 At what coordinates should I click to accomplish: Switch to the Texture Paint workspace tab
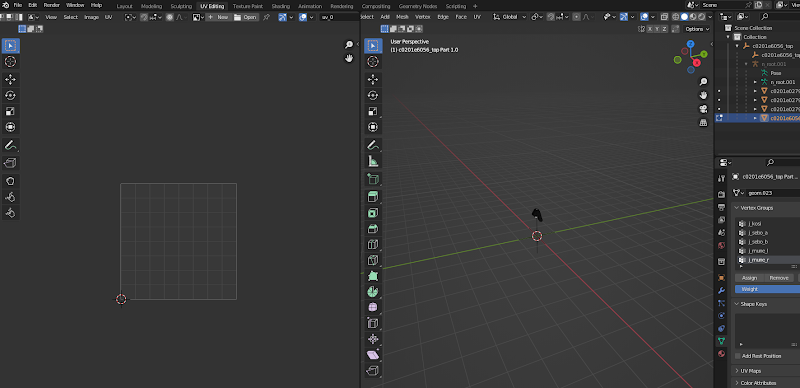pos(247,6)
